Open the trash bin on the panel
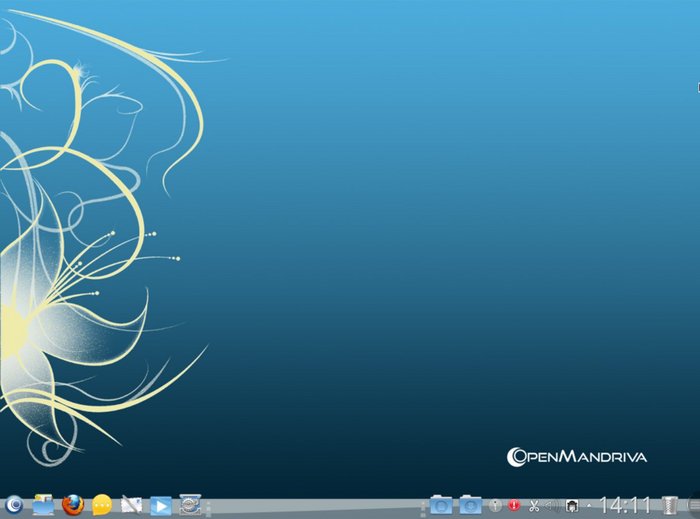700x519 pixels. click(x=671, y=506)
